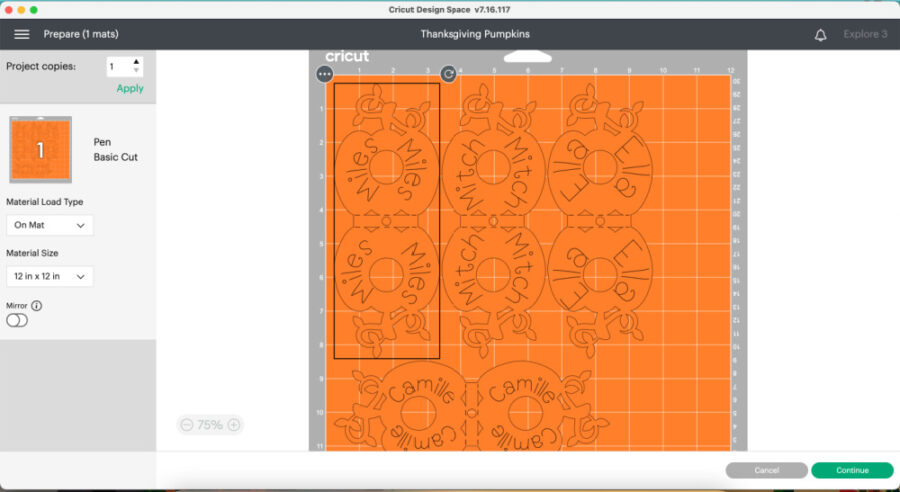Open the Material Load Type dropdown

(50, 225)
